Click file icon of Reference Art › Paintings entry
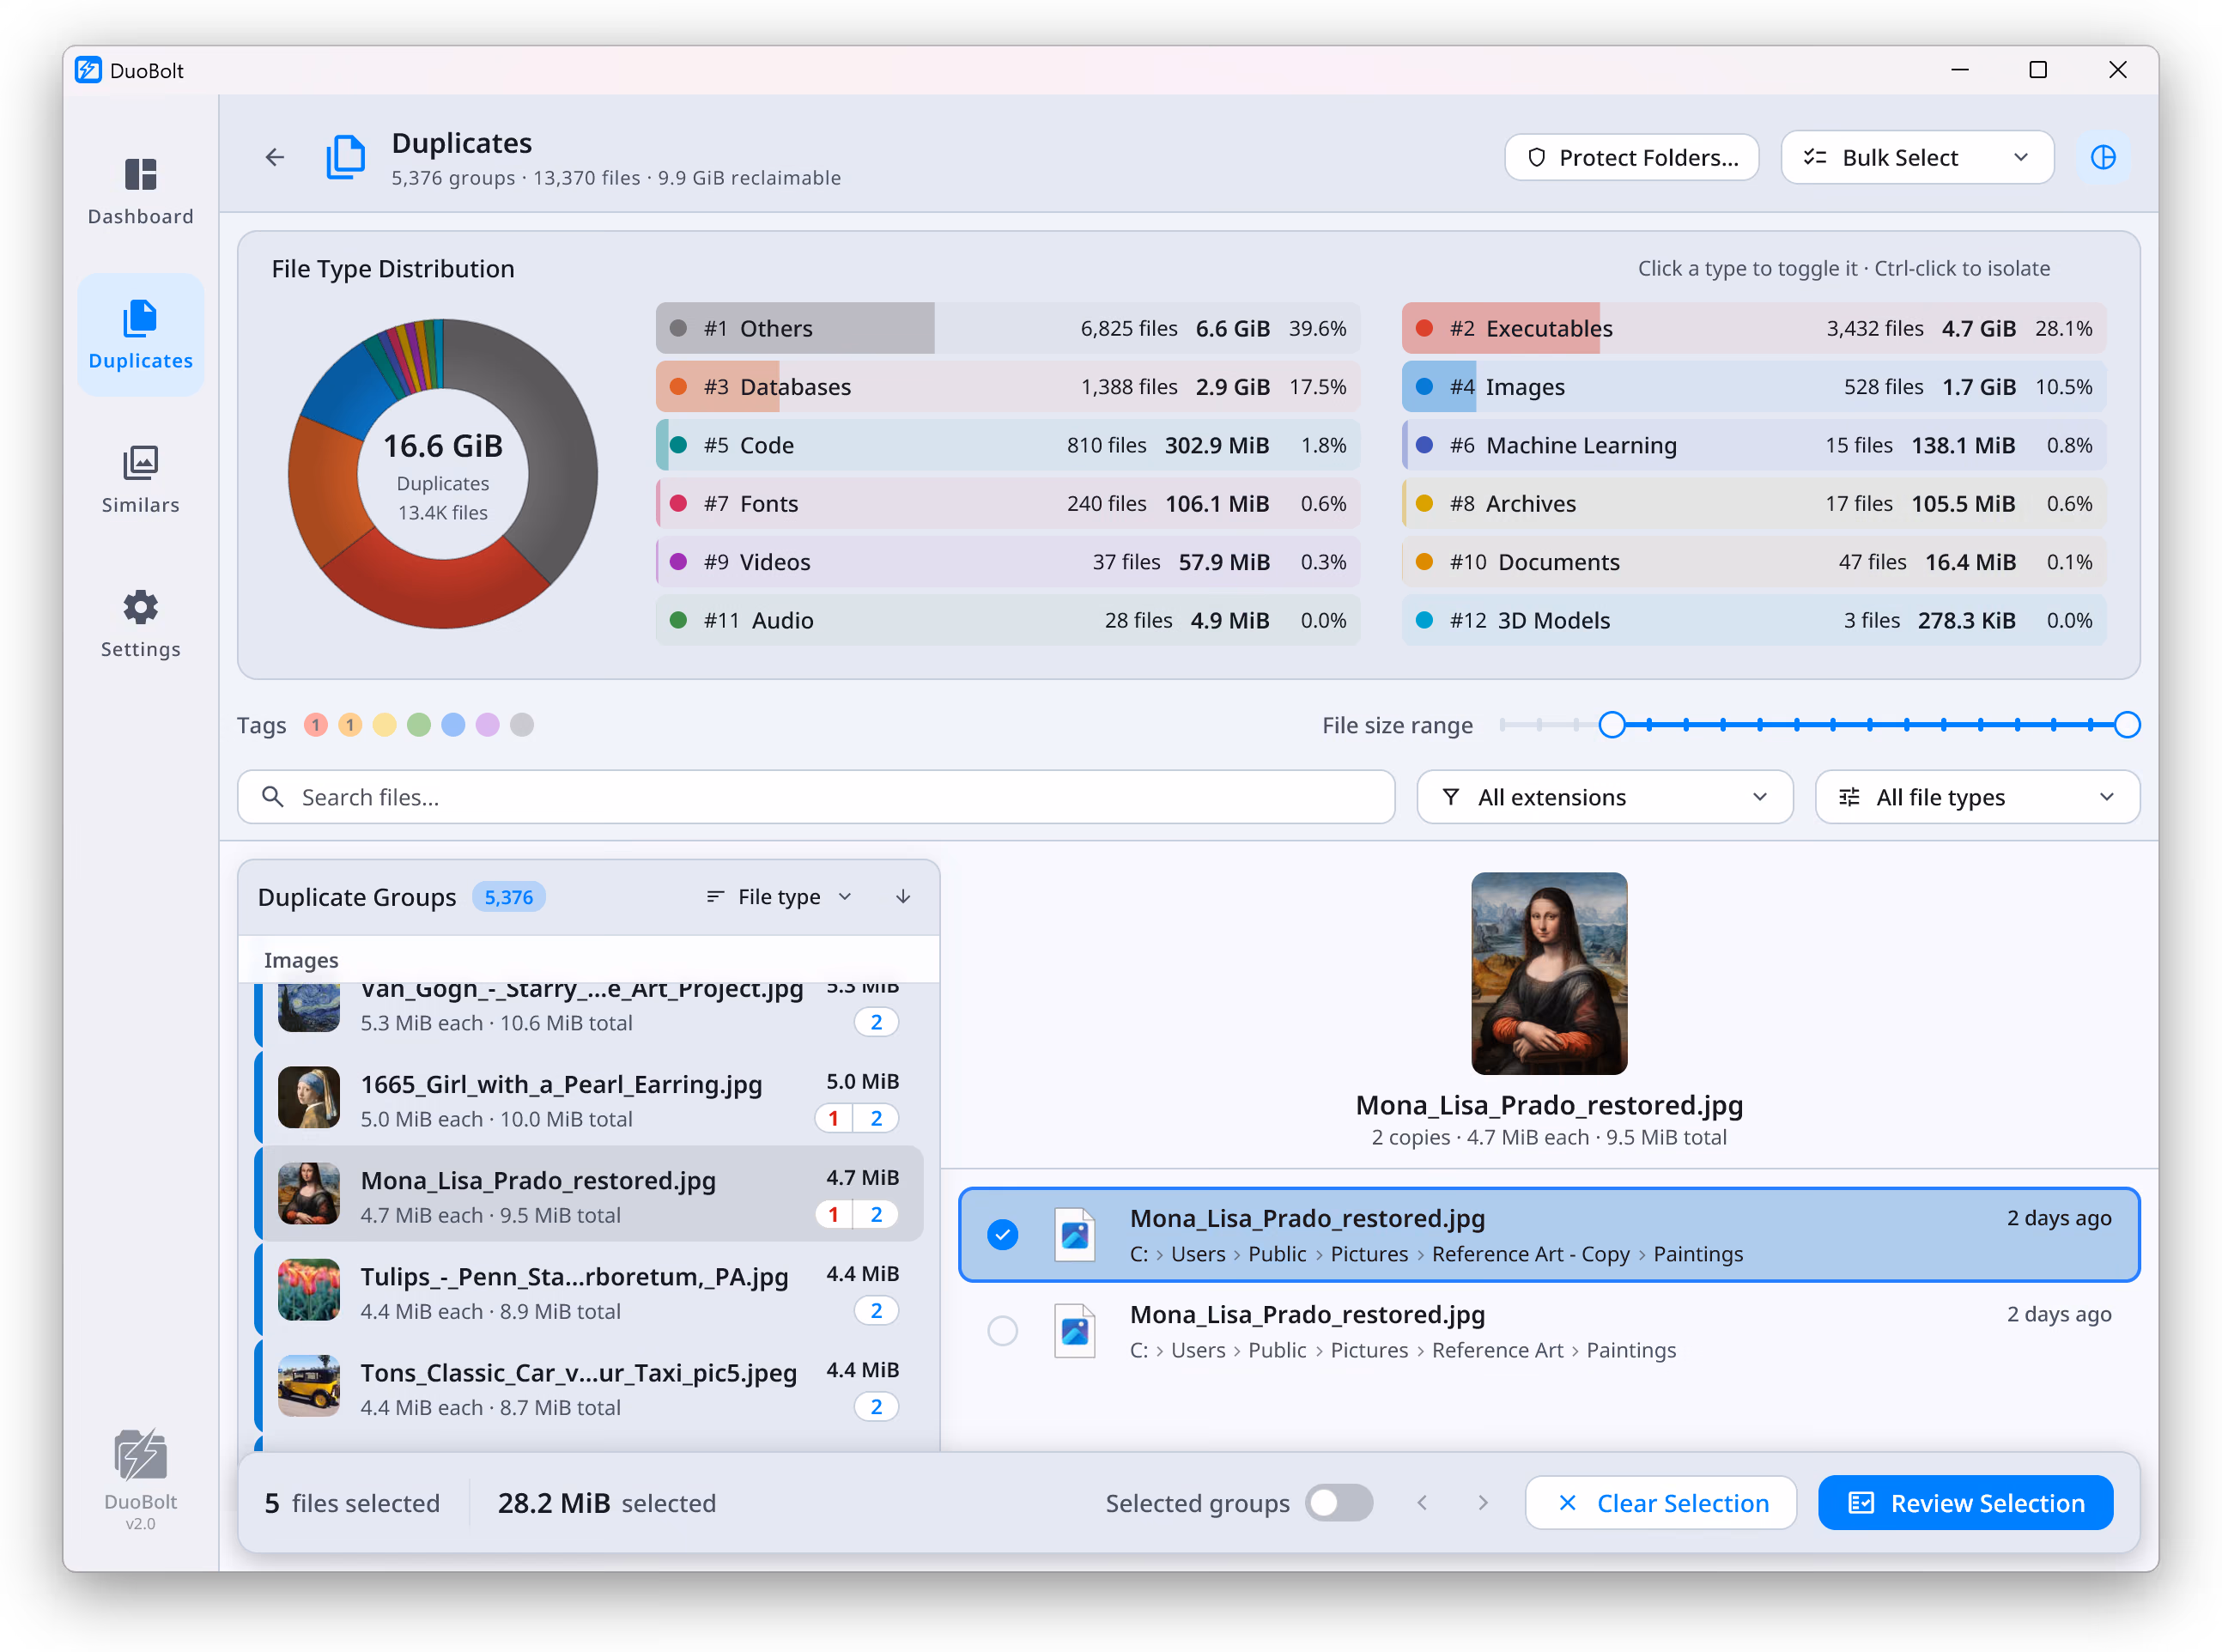 click(1074, 1330)
